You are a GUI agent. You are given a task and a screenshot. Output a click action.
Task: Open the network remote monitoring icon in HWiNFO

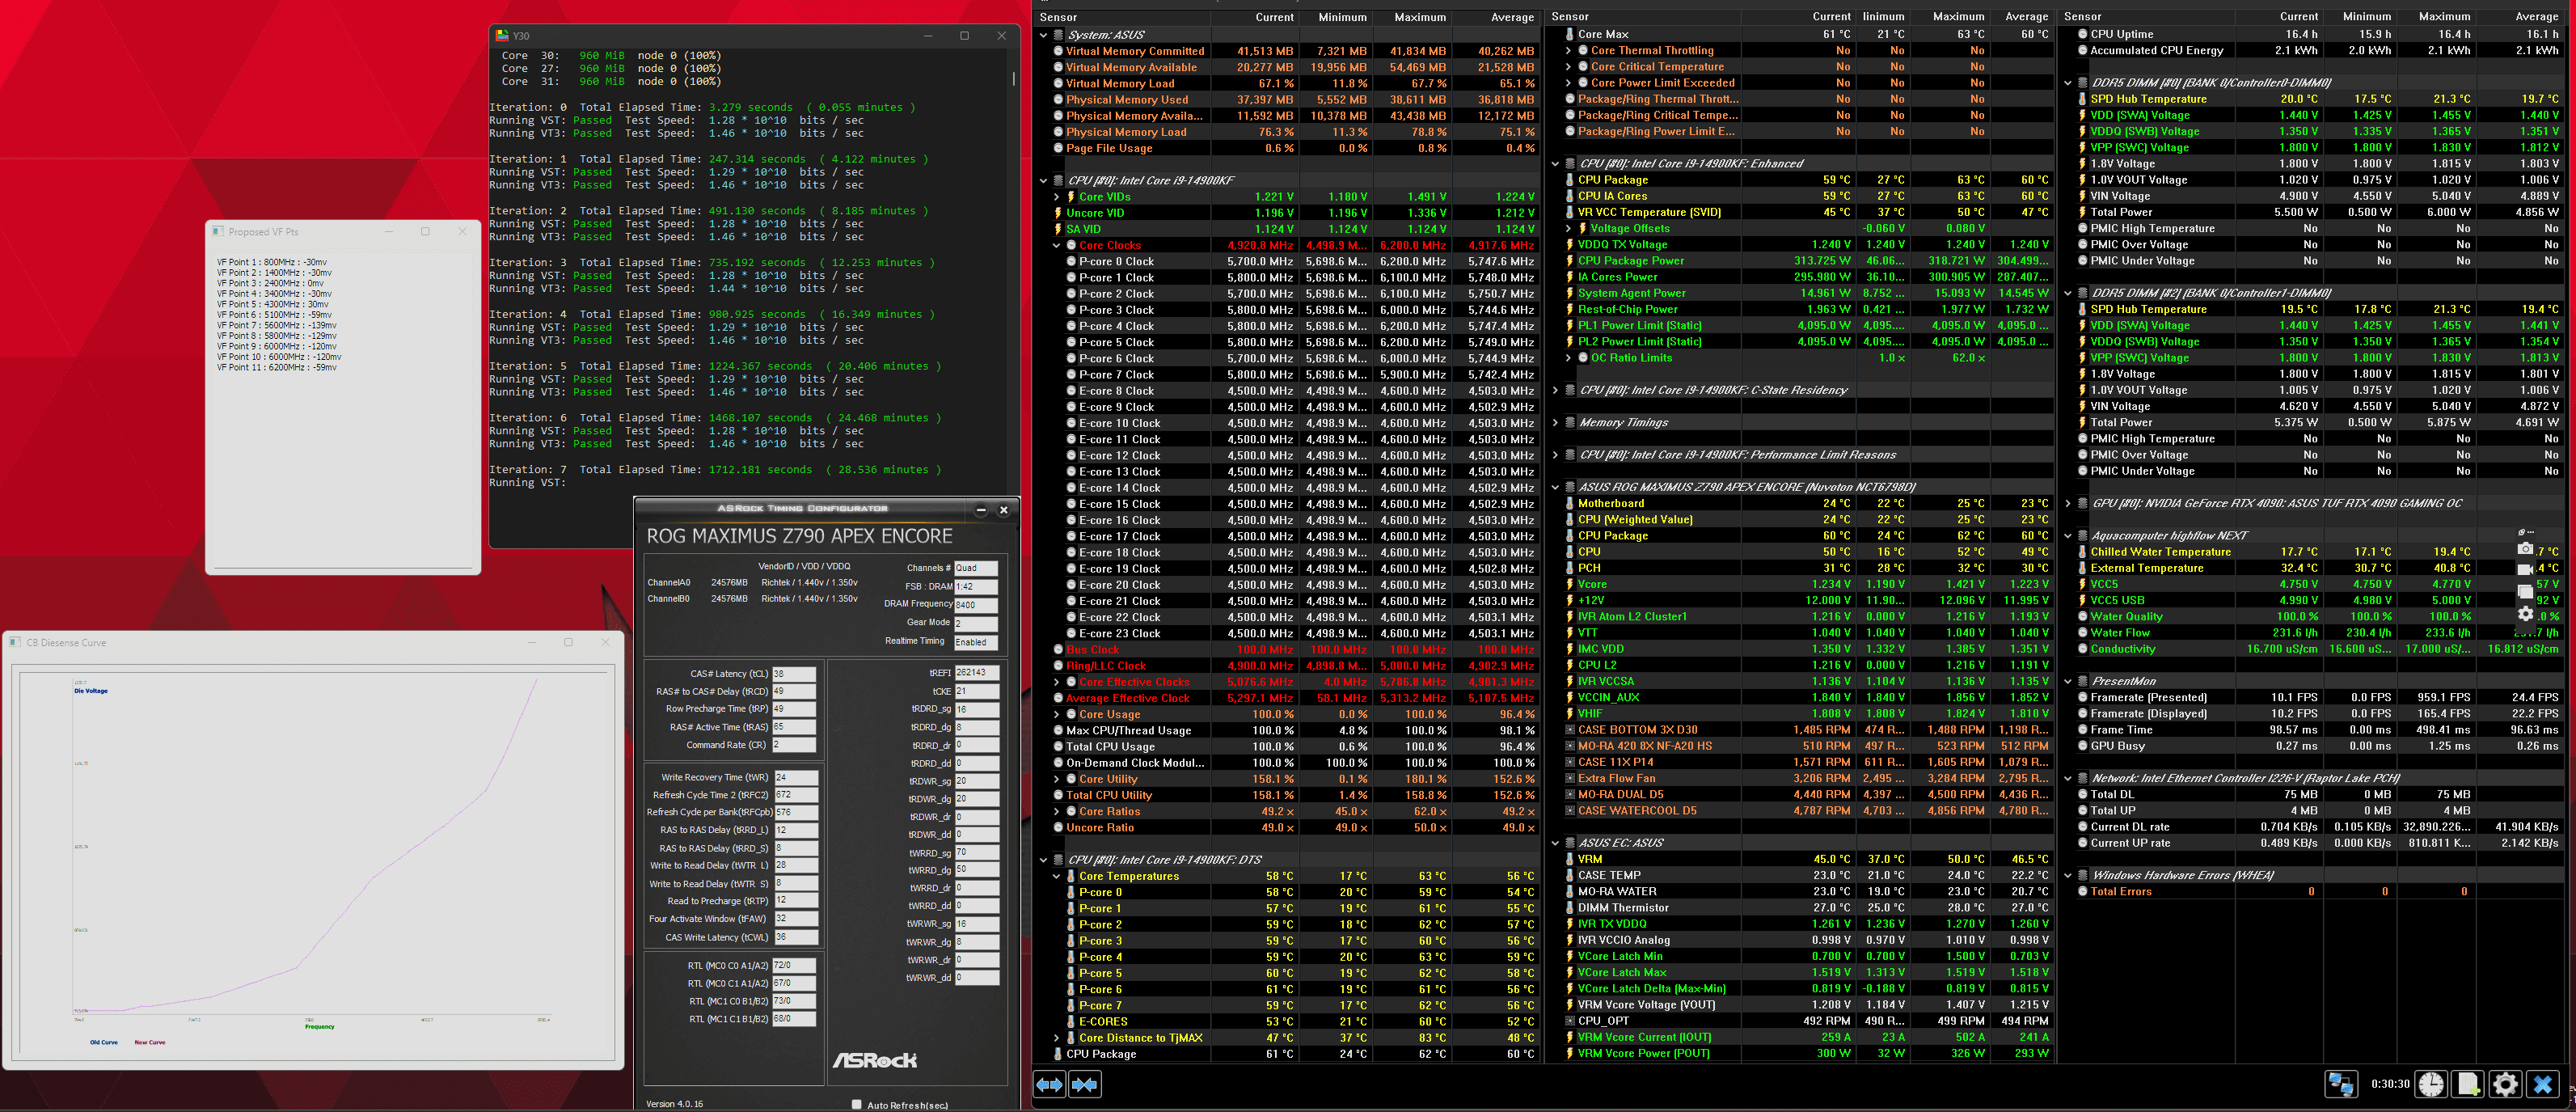point(2341,1084)
